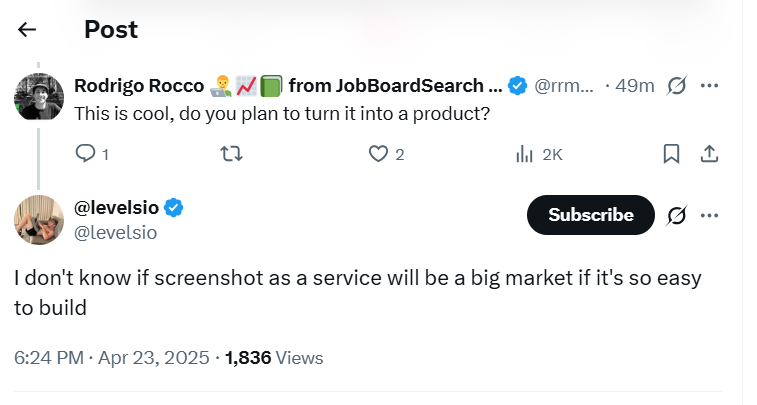Click the 1,836 Views count
The height and width of the screenshot is (405, 757).
point(275,357)
